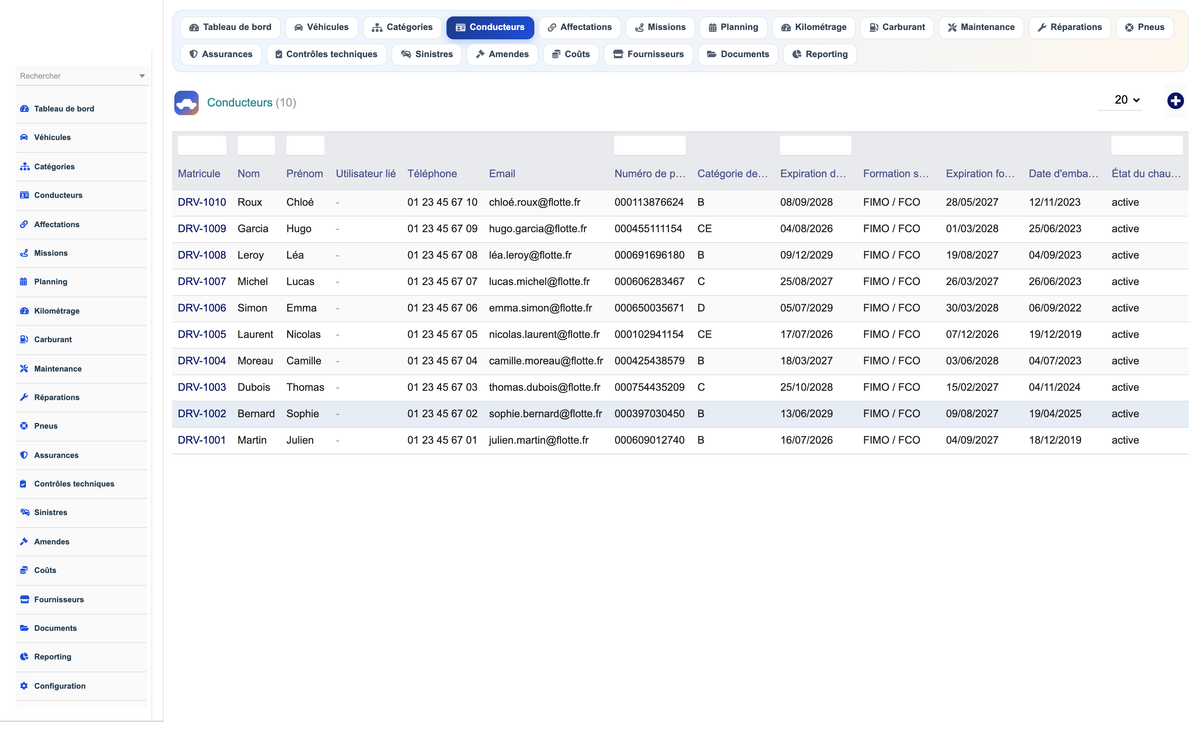Open Configuration in left sidebar
This screenshot has height=743, width=1200.
[81, 686]
